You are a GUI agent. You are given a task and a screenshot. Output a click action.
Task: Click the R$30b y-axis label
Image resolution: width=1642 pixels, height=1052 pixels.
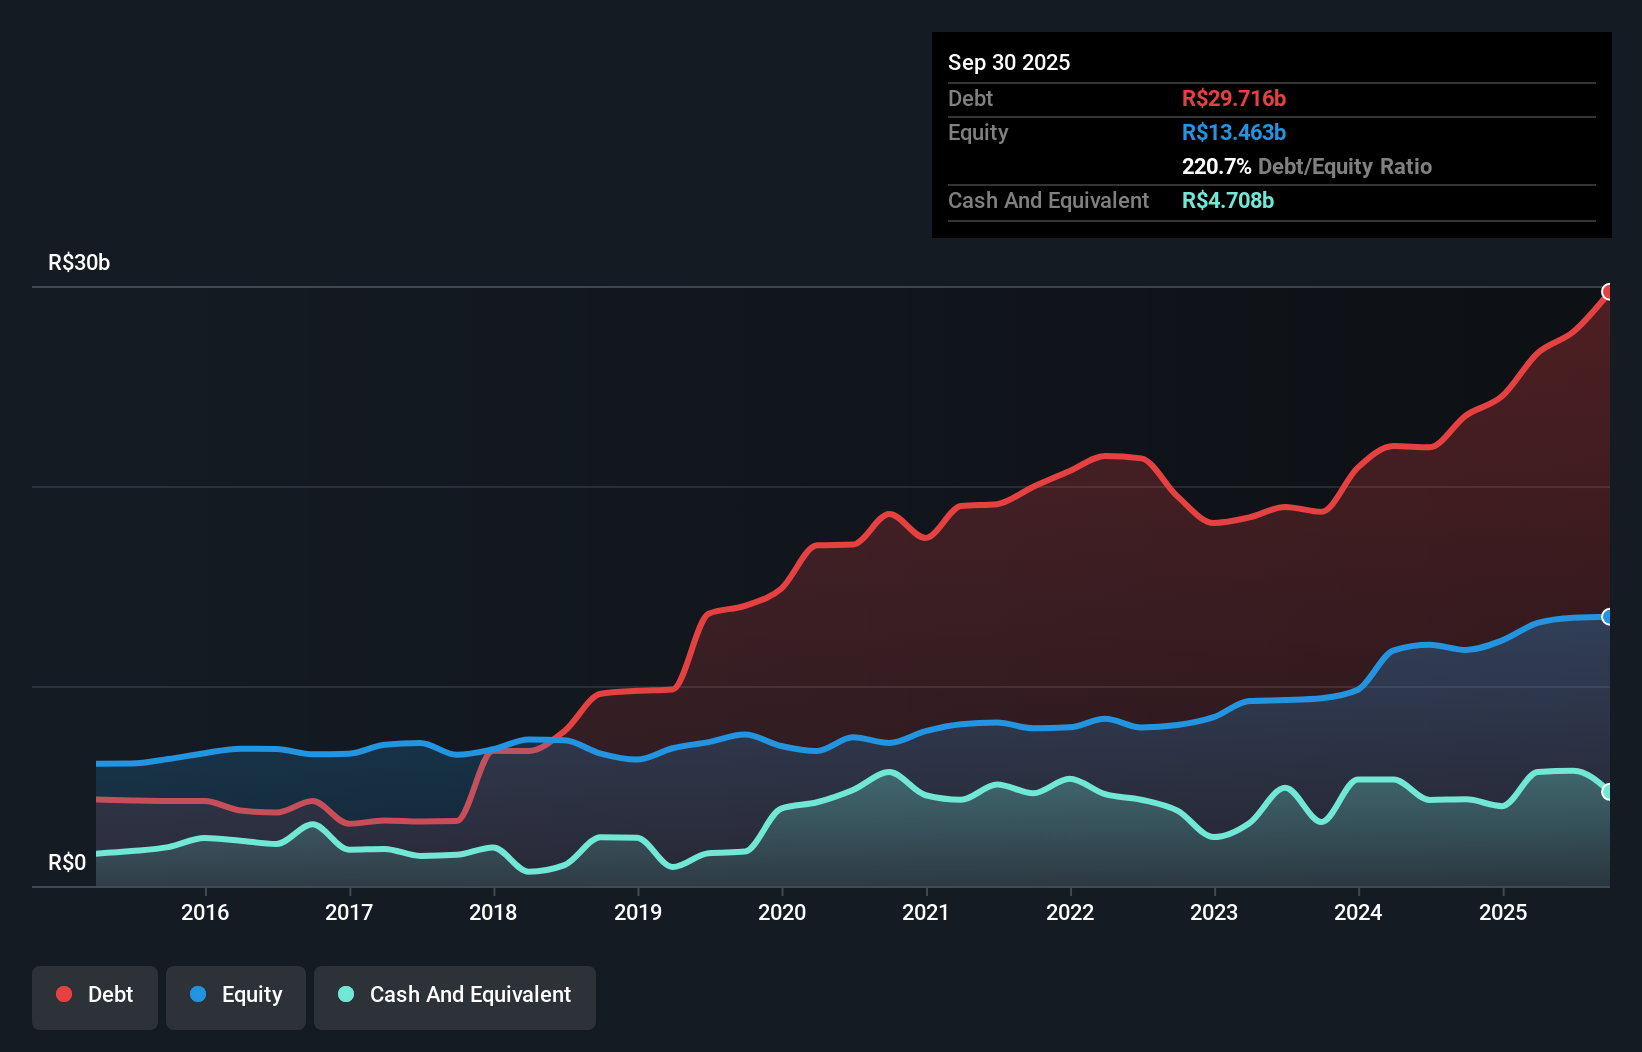(x=79, y=263)
